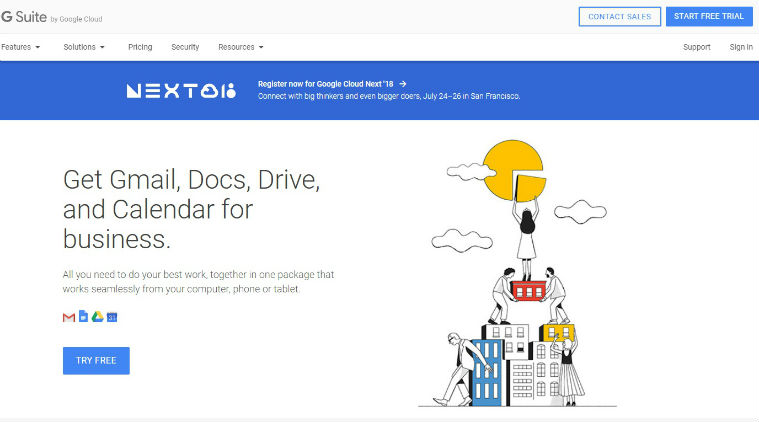The height and width of the screenshot is (422, 759).
Task: Open the Support link
Action: tap(697, 47)
